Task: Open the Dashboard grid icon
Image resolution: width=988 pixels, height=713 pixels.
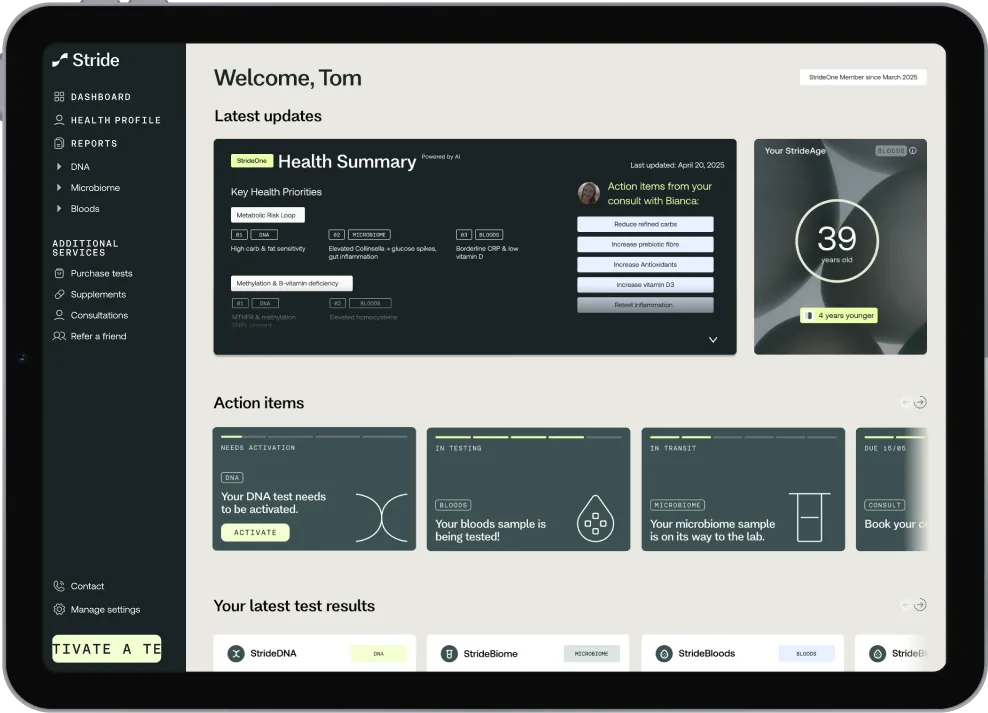Action: (x=59, y=96)
